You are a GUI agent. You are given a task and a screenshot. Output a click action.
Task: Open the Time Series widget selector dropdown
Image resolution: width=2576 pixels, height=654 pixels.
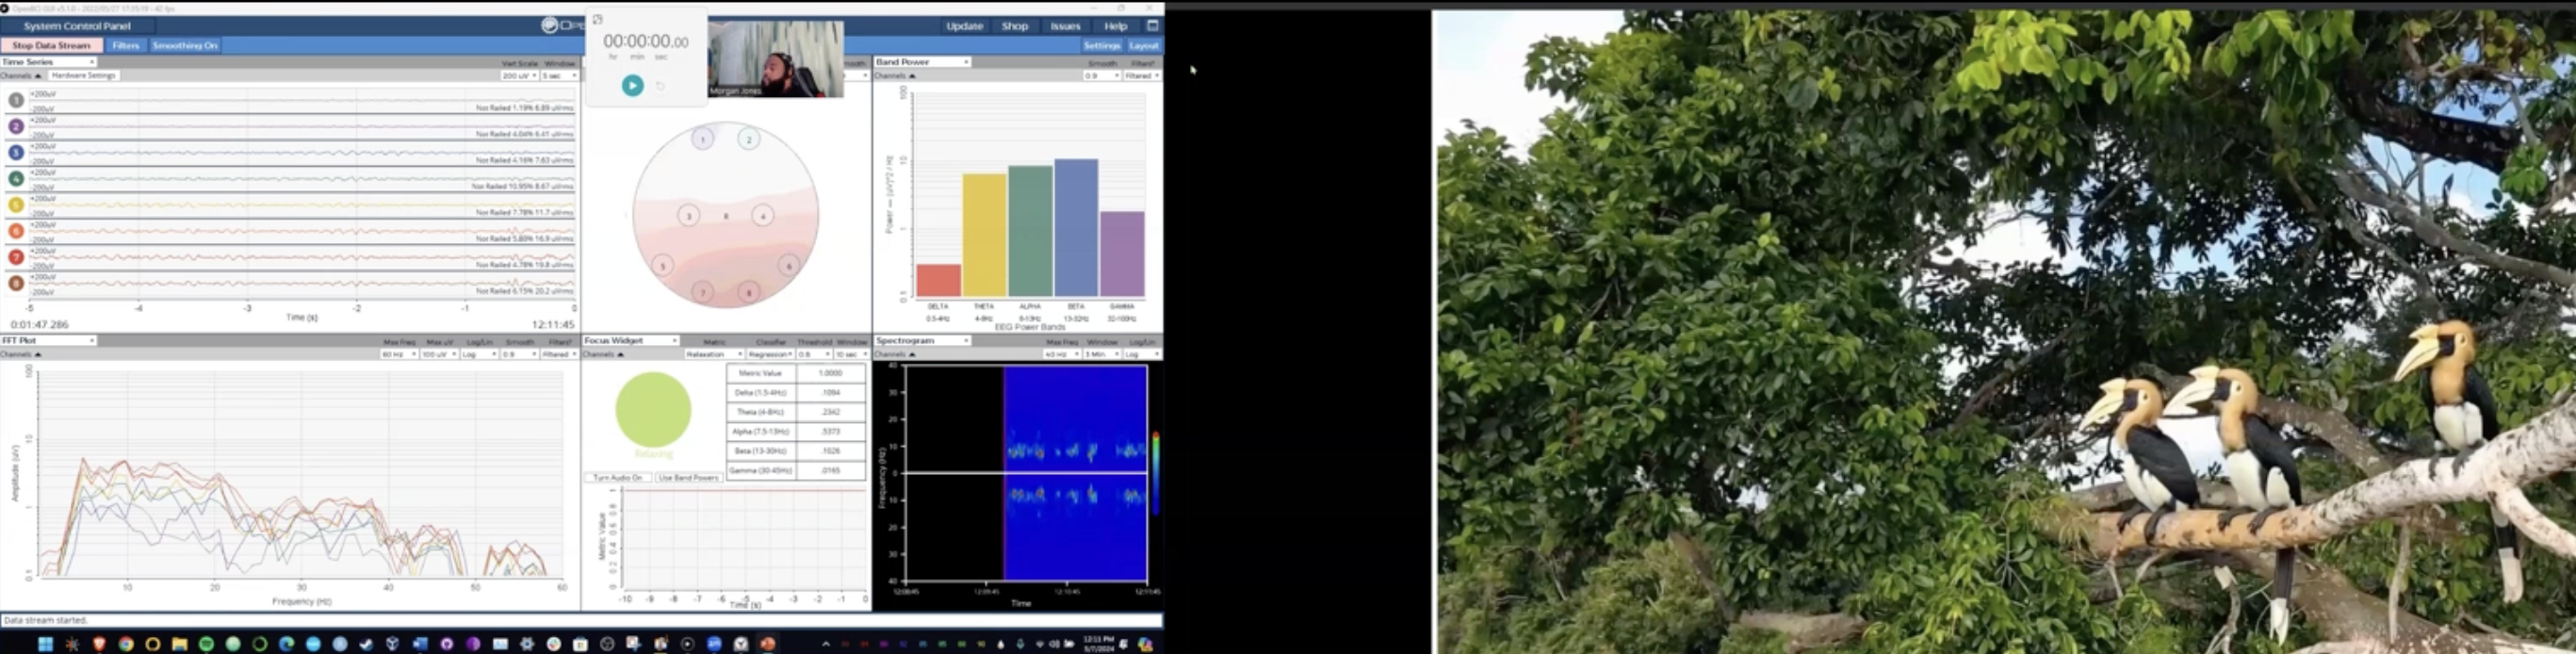[48, 62]
